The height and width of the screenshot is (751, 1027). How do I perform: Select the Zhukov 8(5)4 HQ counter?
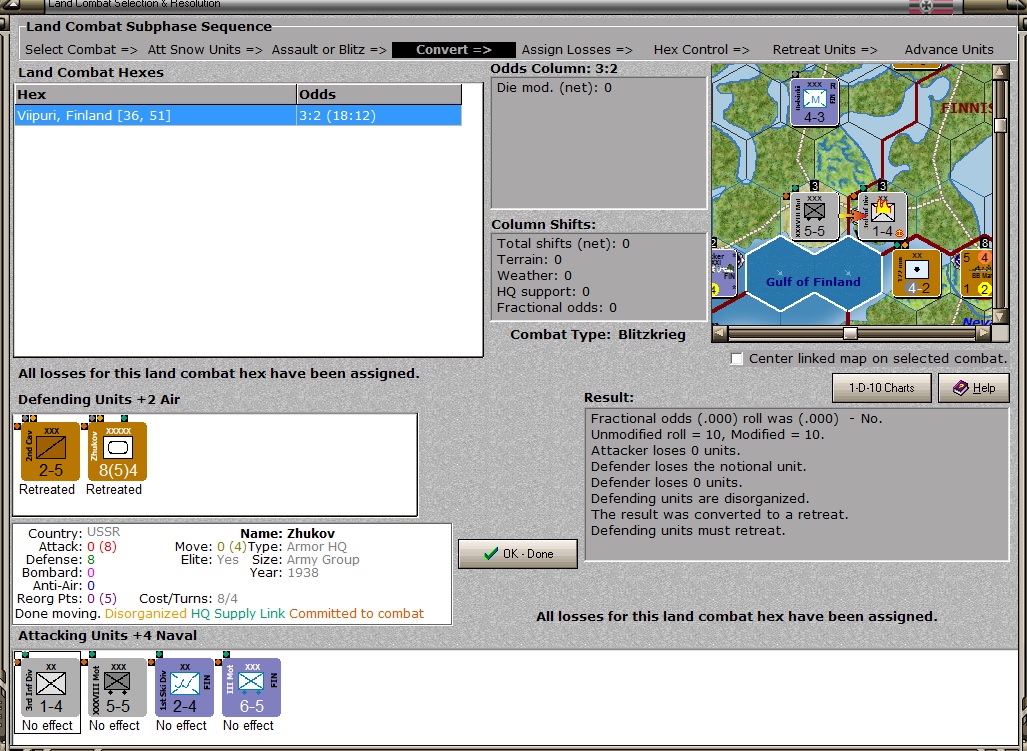point(117,452)
